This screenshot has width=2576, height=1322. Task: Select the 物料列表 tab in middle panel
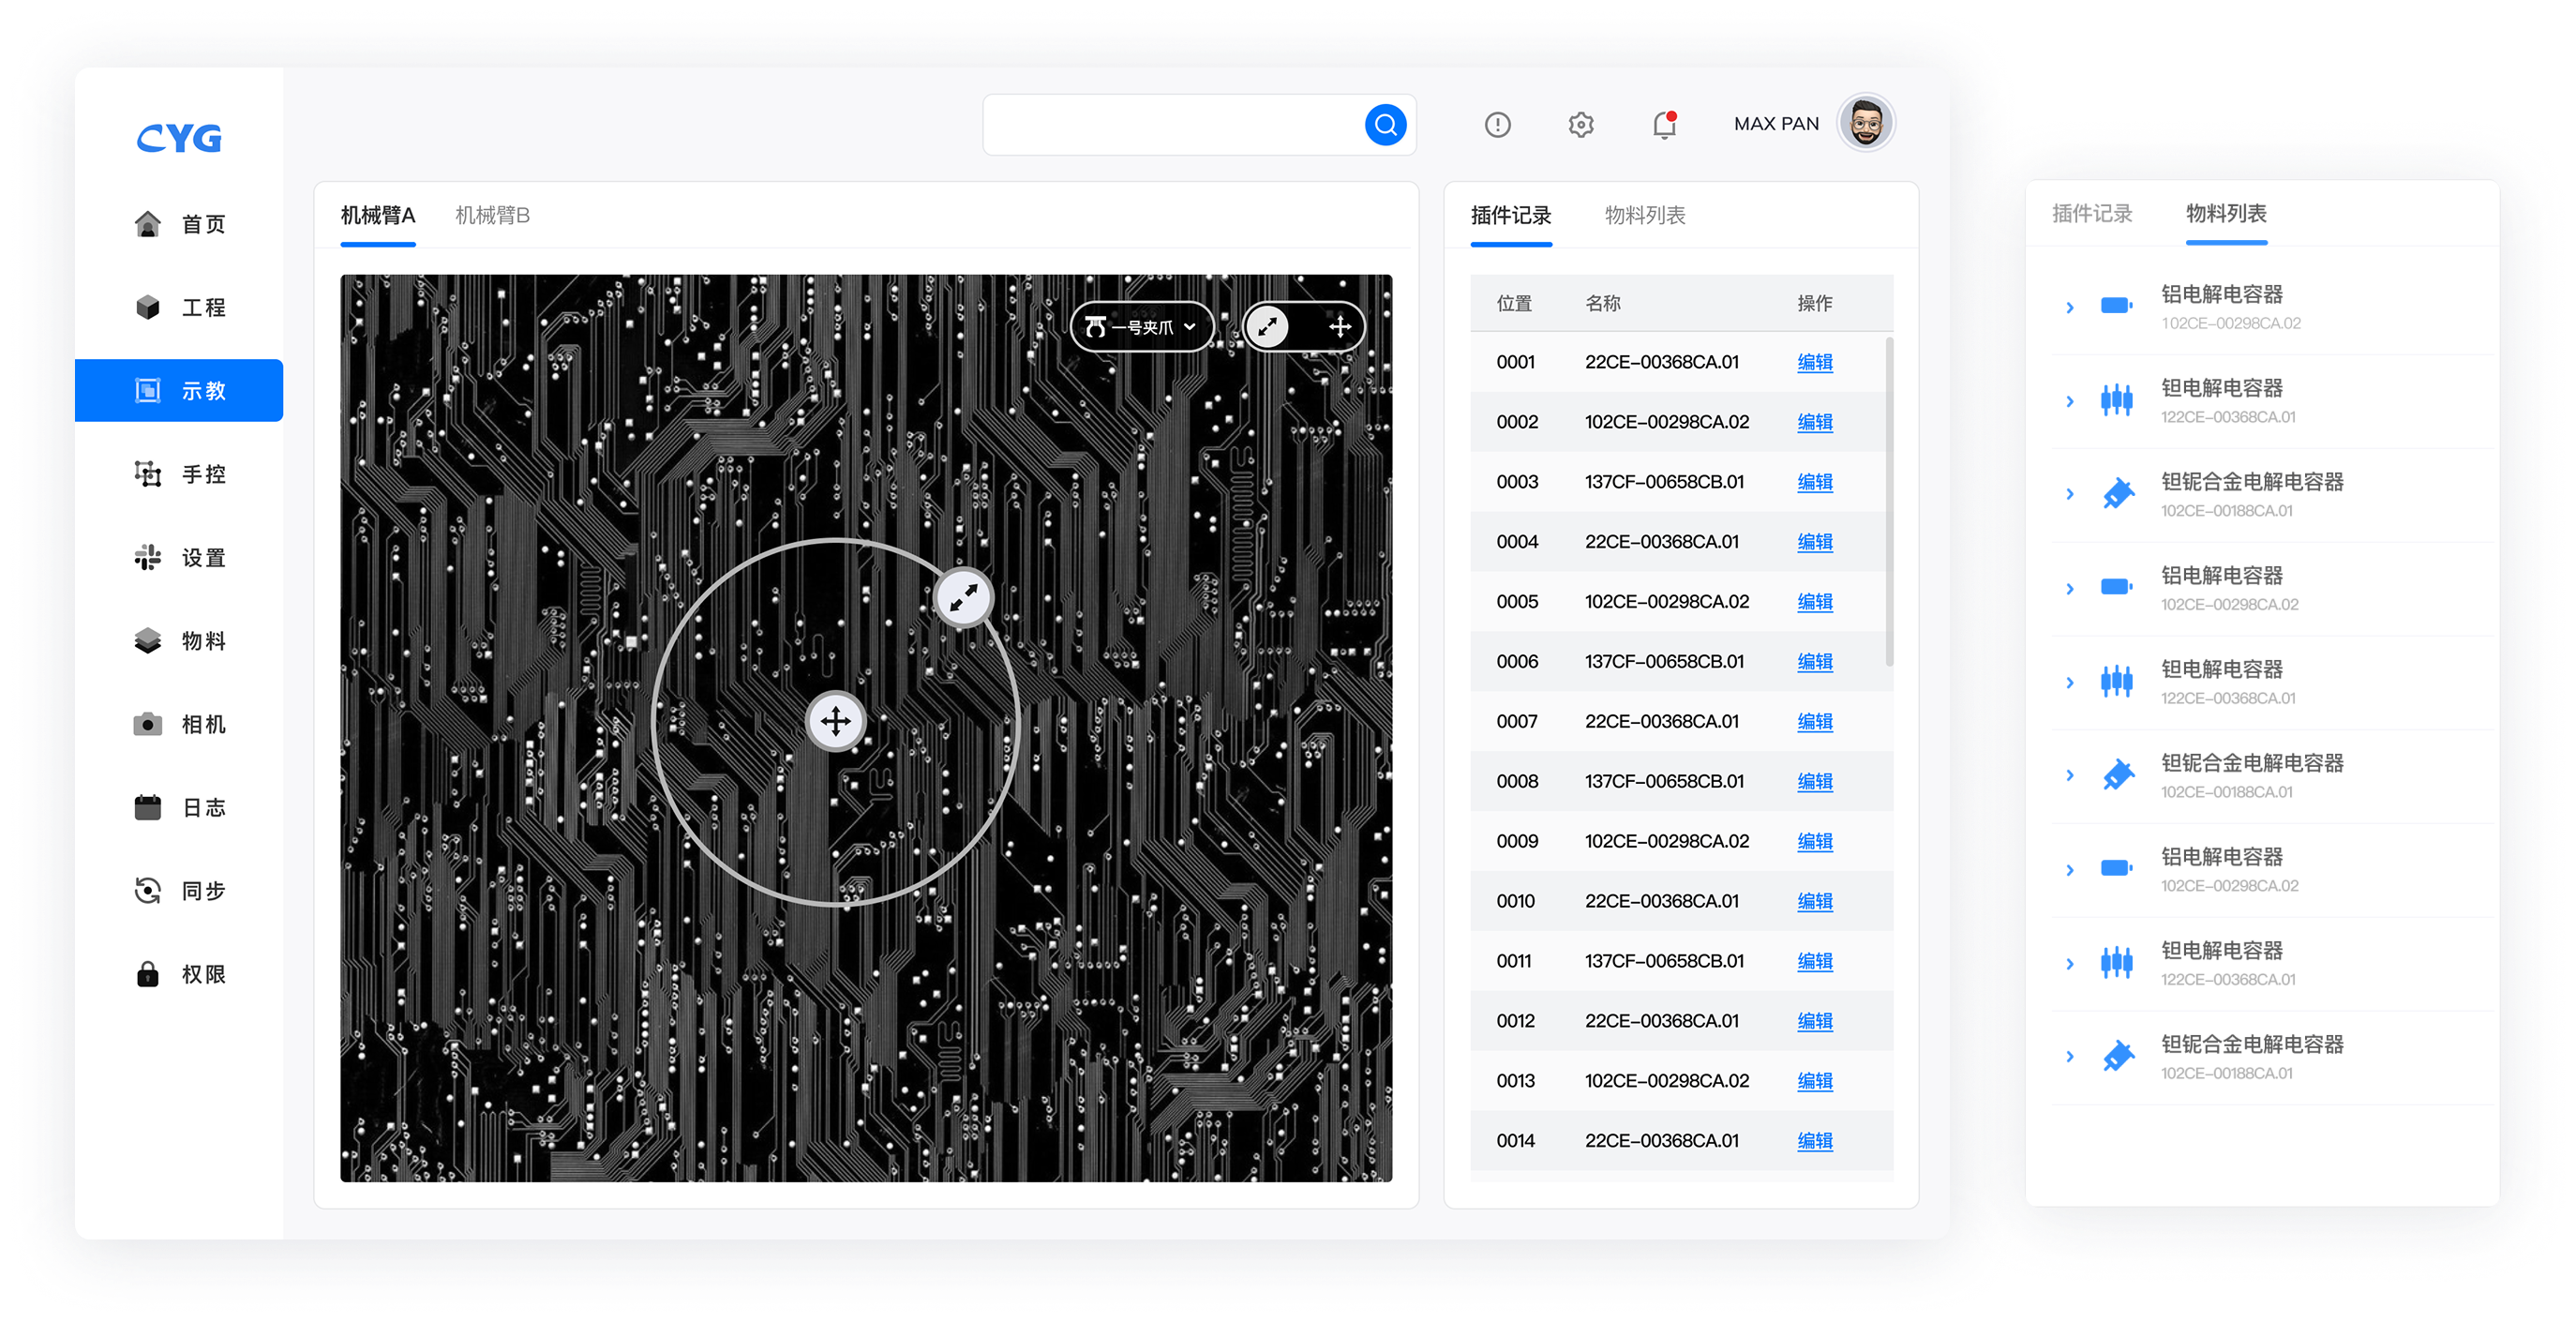(1645, 215)
